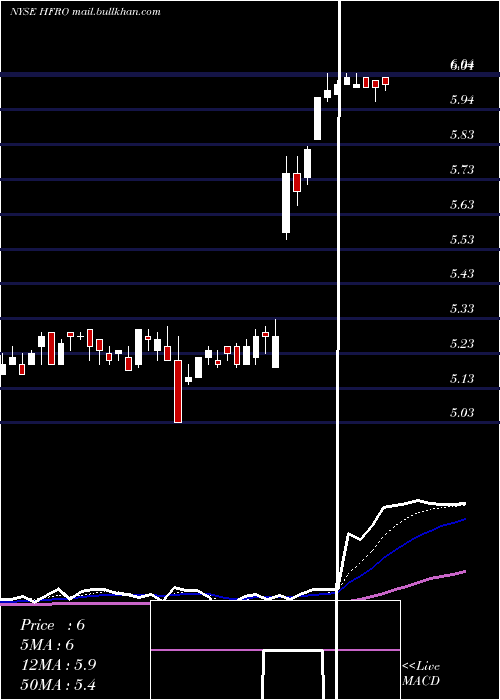The height and width of the screenshot is (700, 500).
Task: Click the 5.33 price axis label
Action: click(462, 308)
